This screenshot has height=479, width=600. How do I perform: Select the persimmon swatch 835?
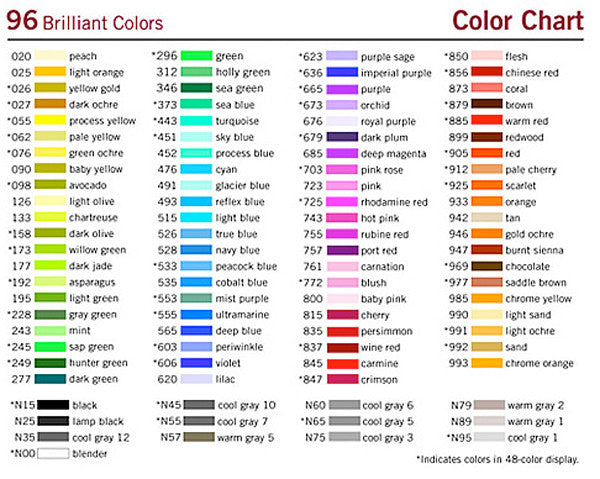pyautogui.click(x=342, y=331)
